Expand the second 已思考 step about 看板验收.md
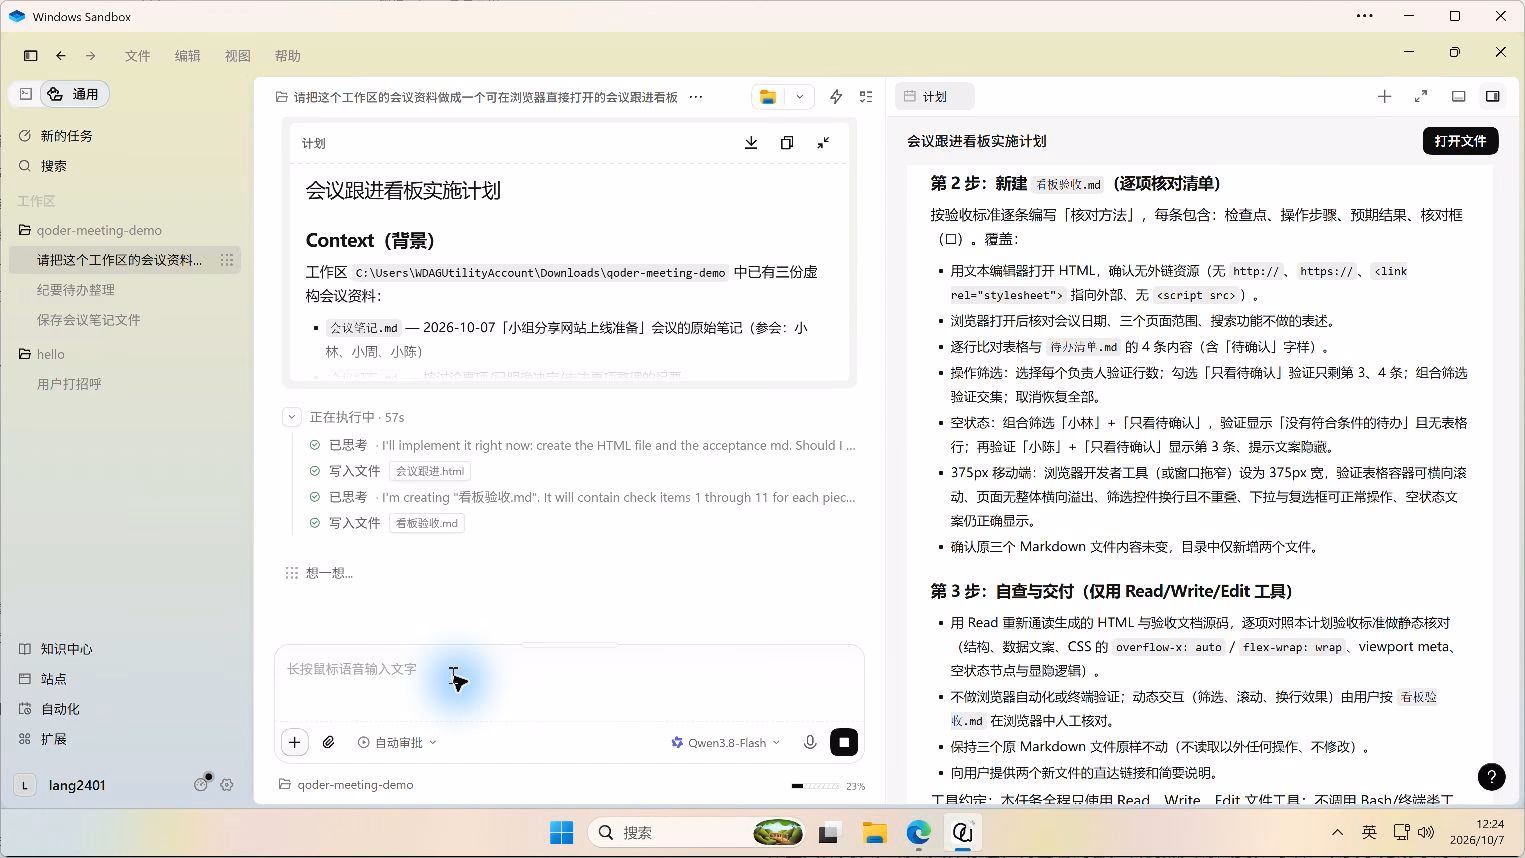The height and width of the screenshot is (858, 1525). (582, 497)
